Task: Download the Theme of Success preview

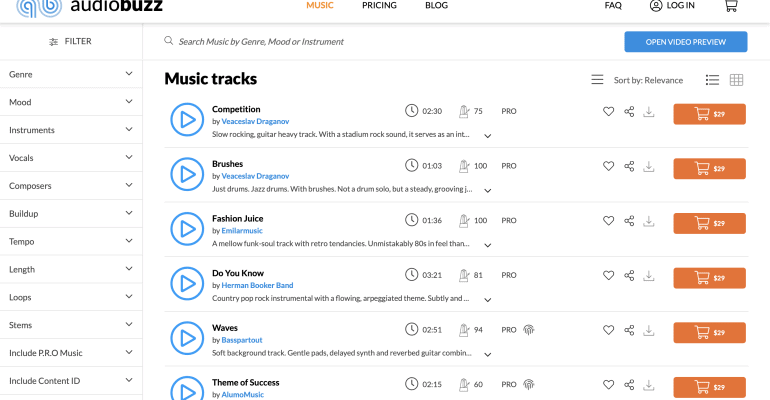Action: [x=649, y=385]
